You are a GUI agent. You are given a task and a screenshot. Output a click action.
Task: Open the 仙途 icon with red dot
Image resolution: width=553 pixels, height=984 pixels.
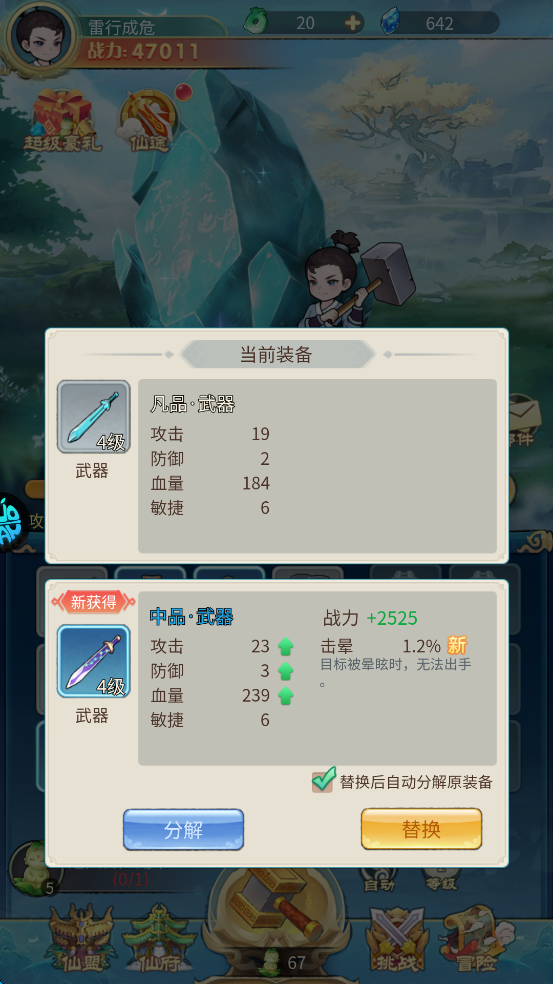click(x=150, y=120)
